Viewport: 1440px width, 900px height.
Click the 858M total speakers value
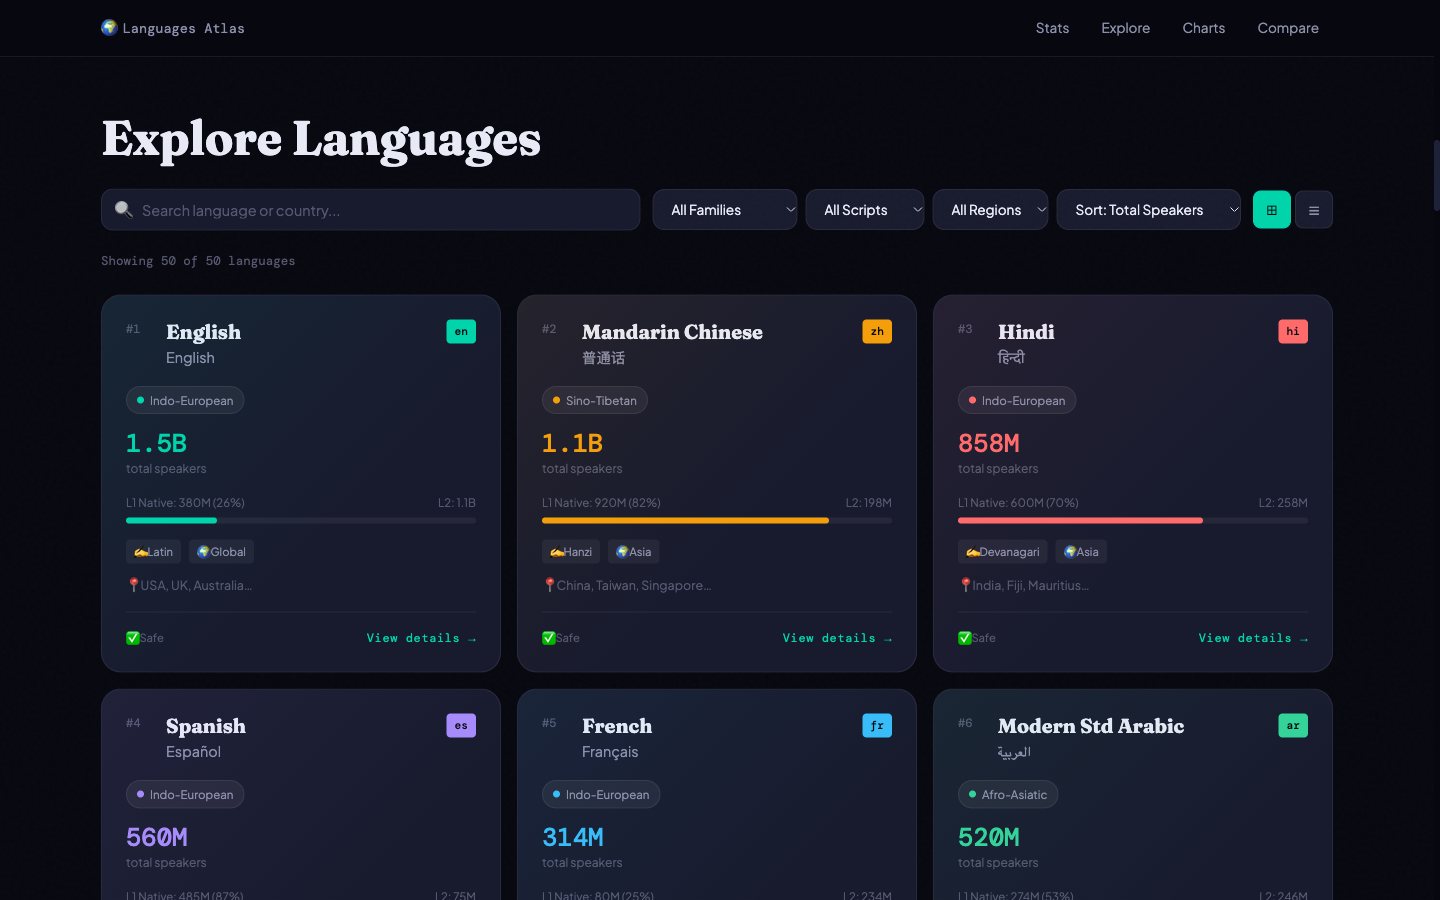point(989,443)
